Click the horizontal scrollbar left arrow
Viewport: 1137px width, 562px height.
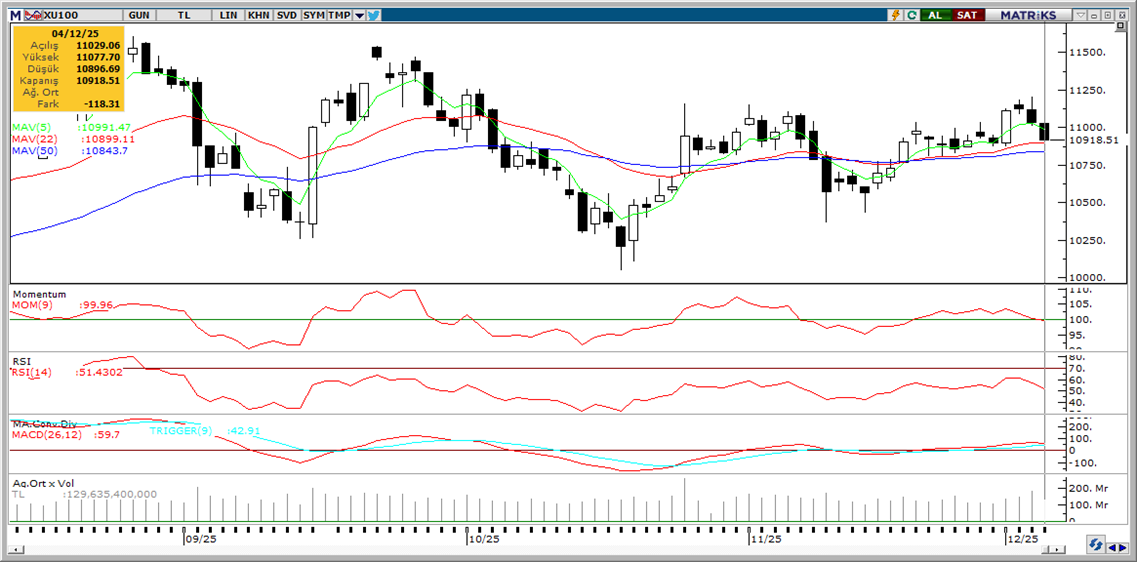(17, 549)
